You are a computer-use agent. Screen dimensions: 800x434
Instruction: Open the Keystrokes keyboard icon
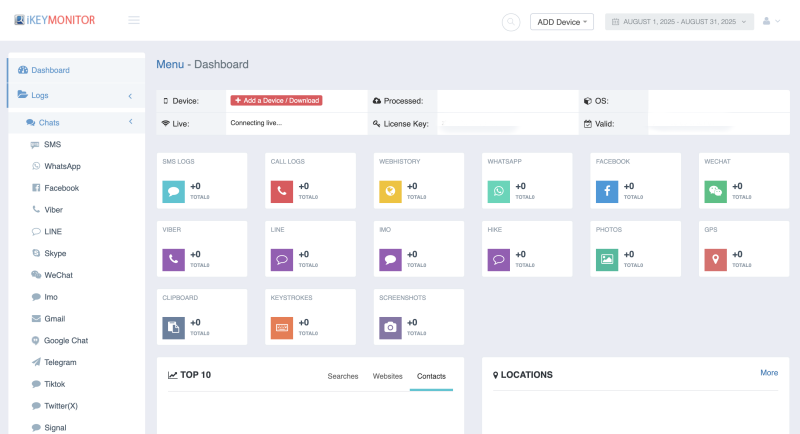coord(282,328)
